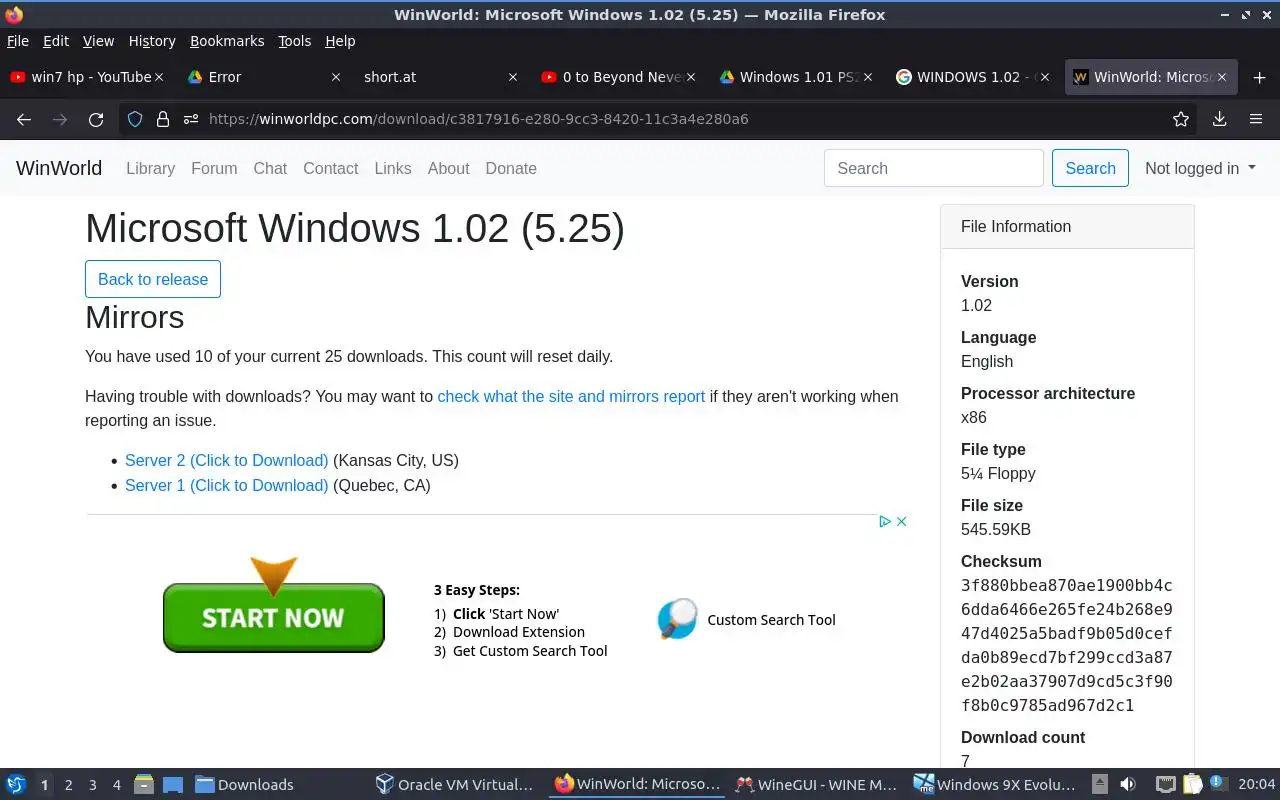Viewport: 1280px width, 800px height.
Task: Open the Firefox hamburger application menu
Action: pos(1256,119)
